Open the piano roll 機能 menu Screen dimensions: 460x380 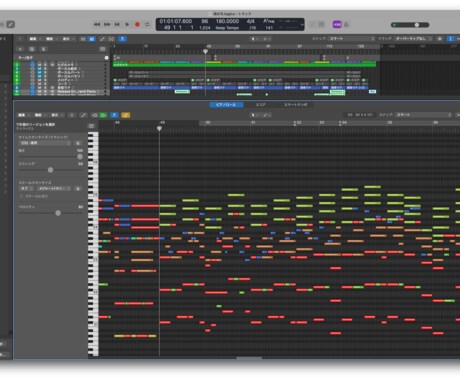point(40,115)
